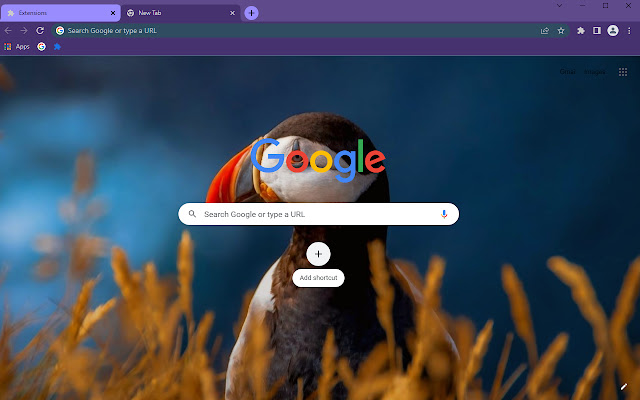This screenshot has width=640, height=400.
Task: Toggle the side panel icon
Action: point(597,31)
